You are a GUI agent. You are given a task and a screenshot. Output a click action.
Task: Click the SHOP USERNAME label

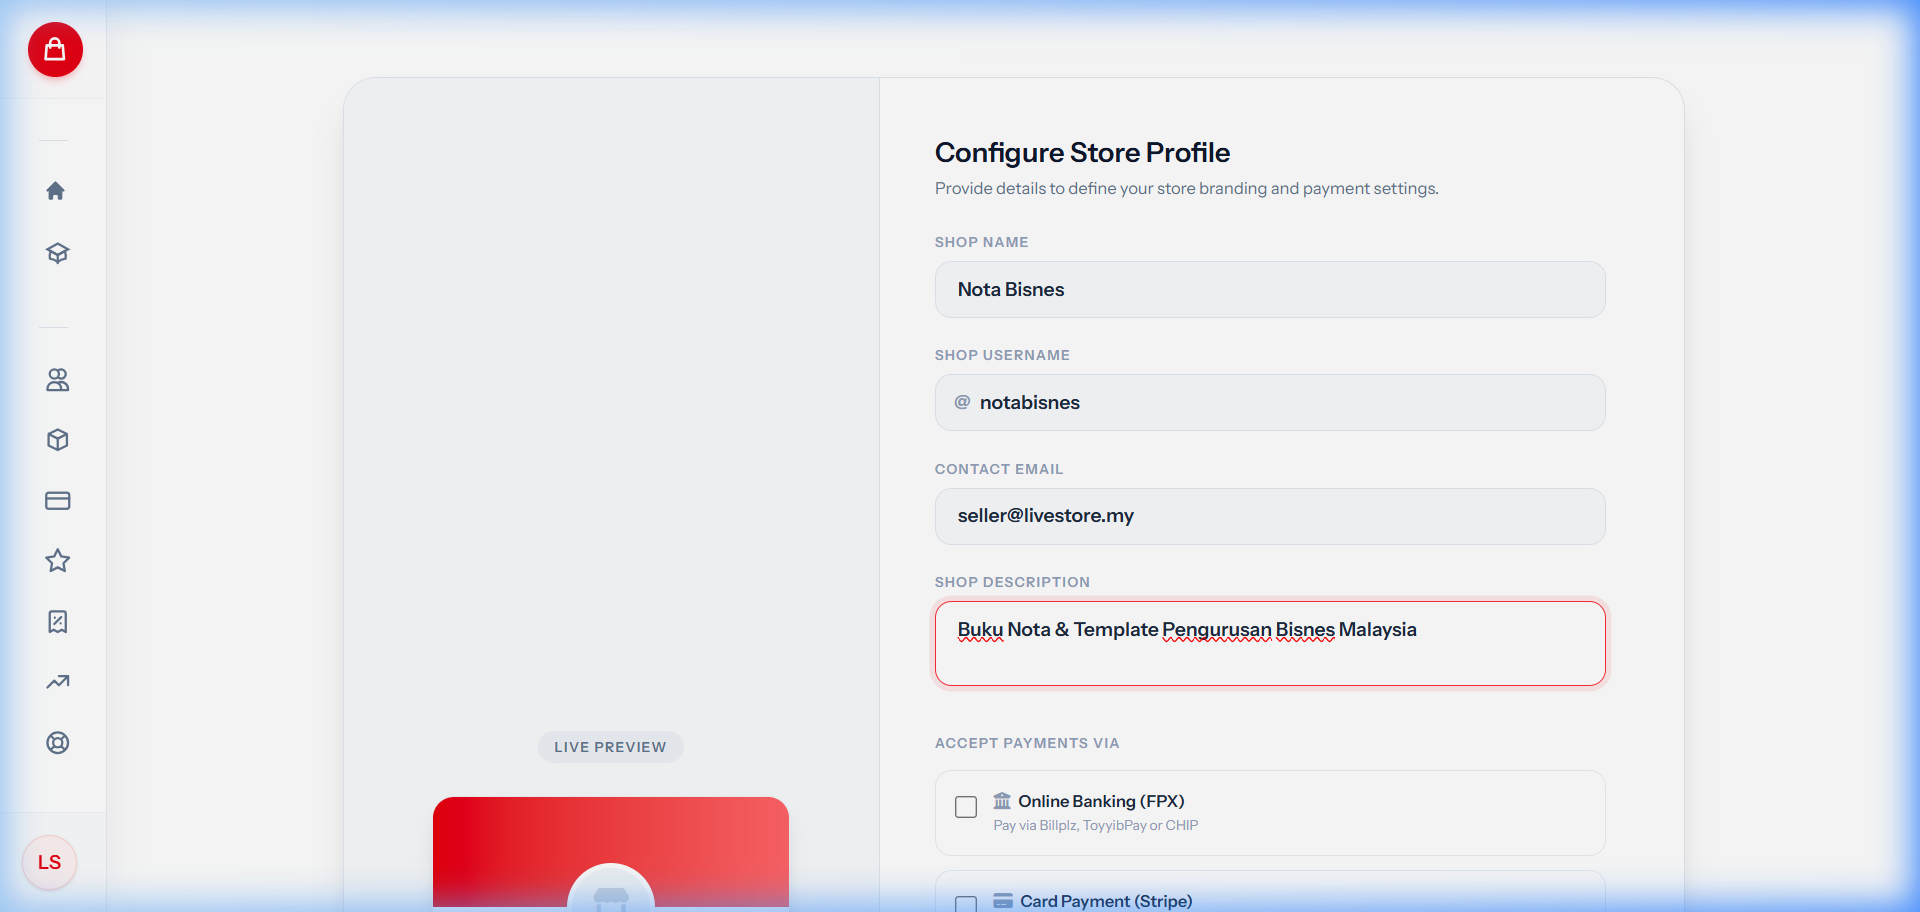coord(1002,355)
